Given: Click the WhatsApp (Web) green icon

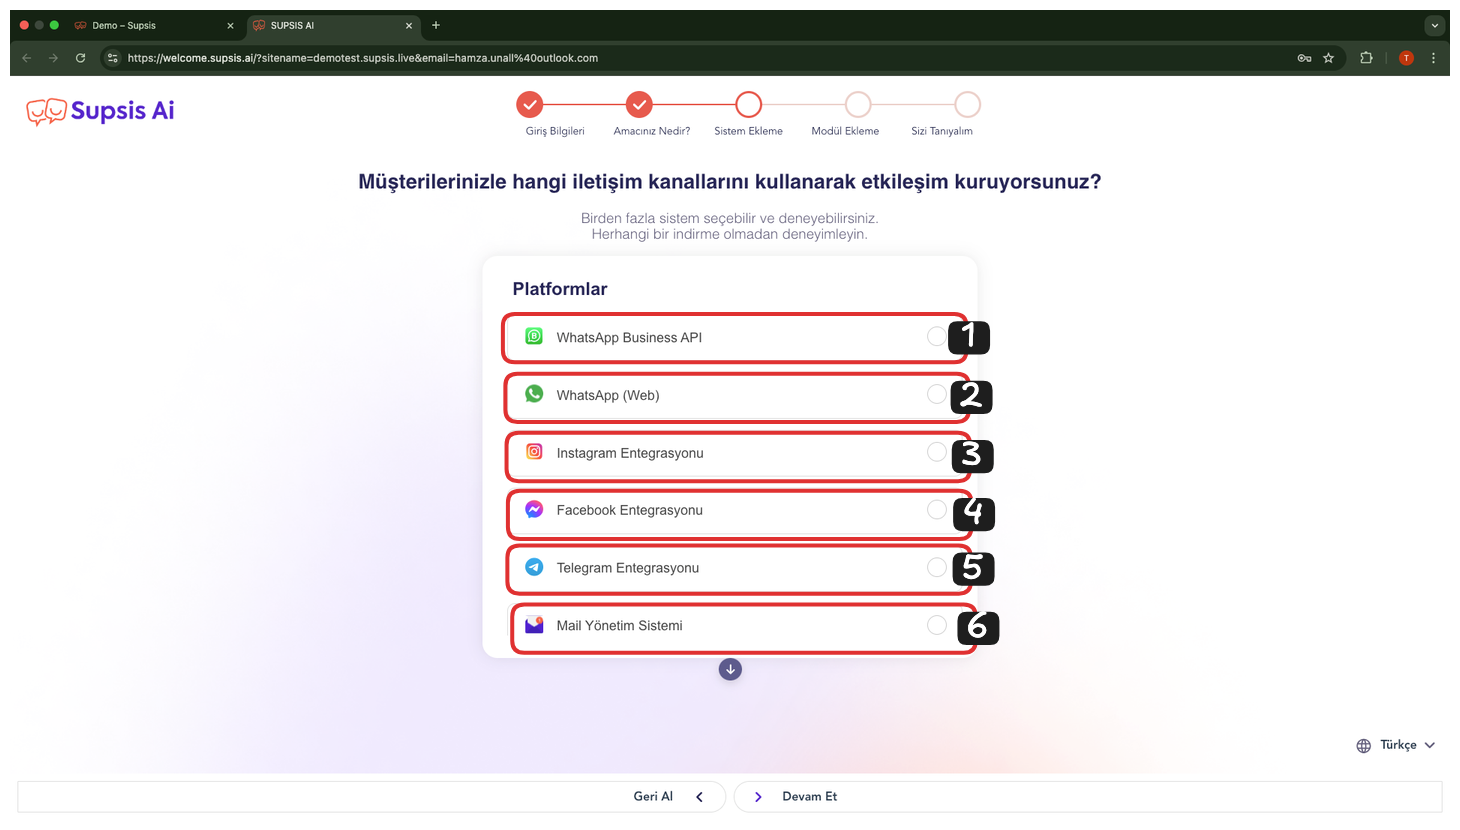Looking at the screenshot, I should pyautogui.click(x=535, y=394).
